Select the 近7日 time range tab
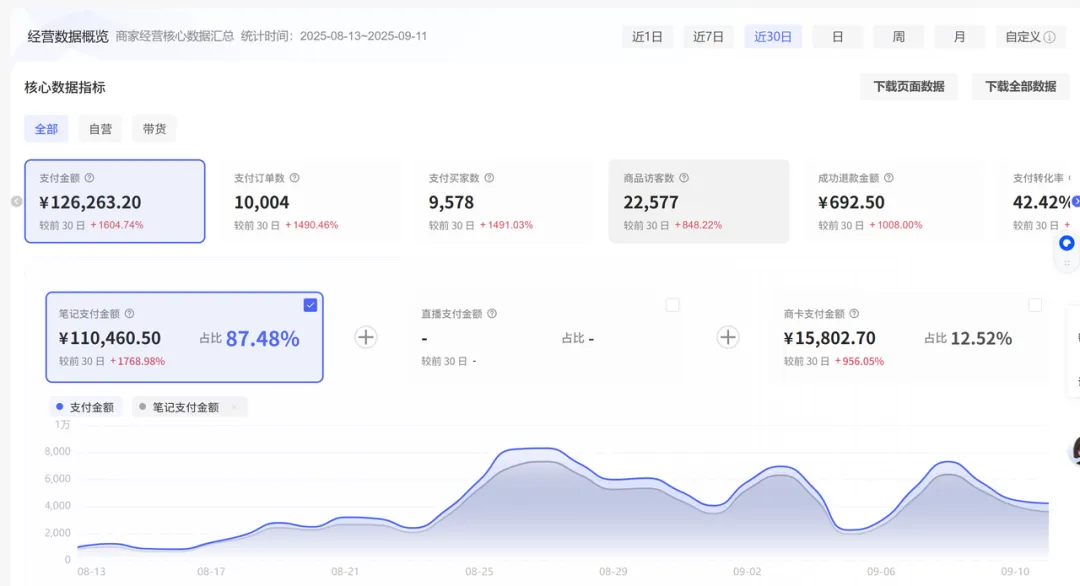 [709, 37]
